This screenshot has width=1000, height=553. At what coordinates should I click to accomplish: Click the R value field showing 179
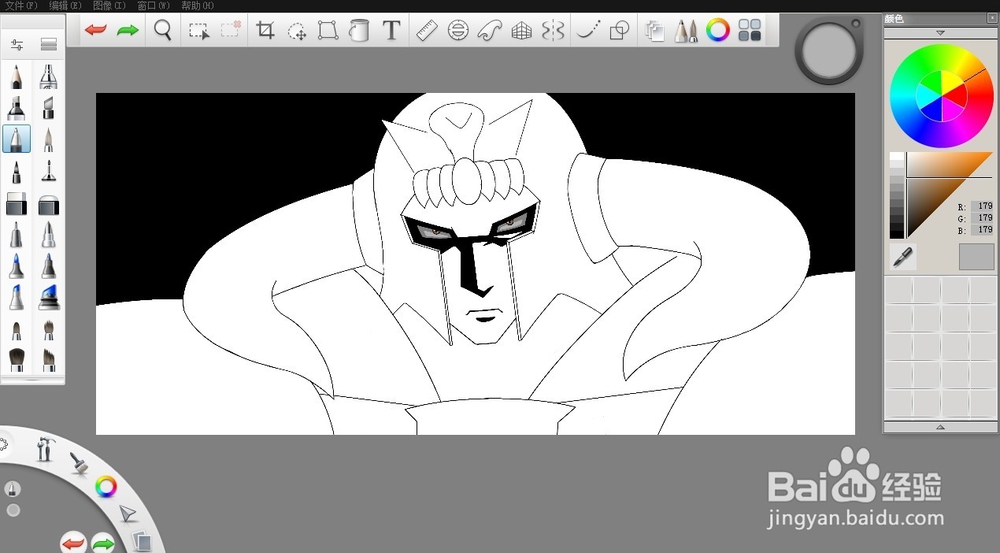(982, 206)
